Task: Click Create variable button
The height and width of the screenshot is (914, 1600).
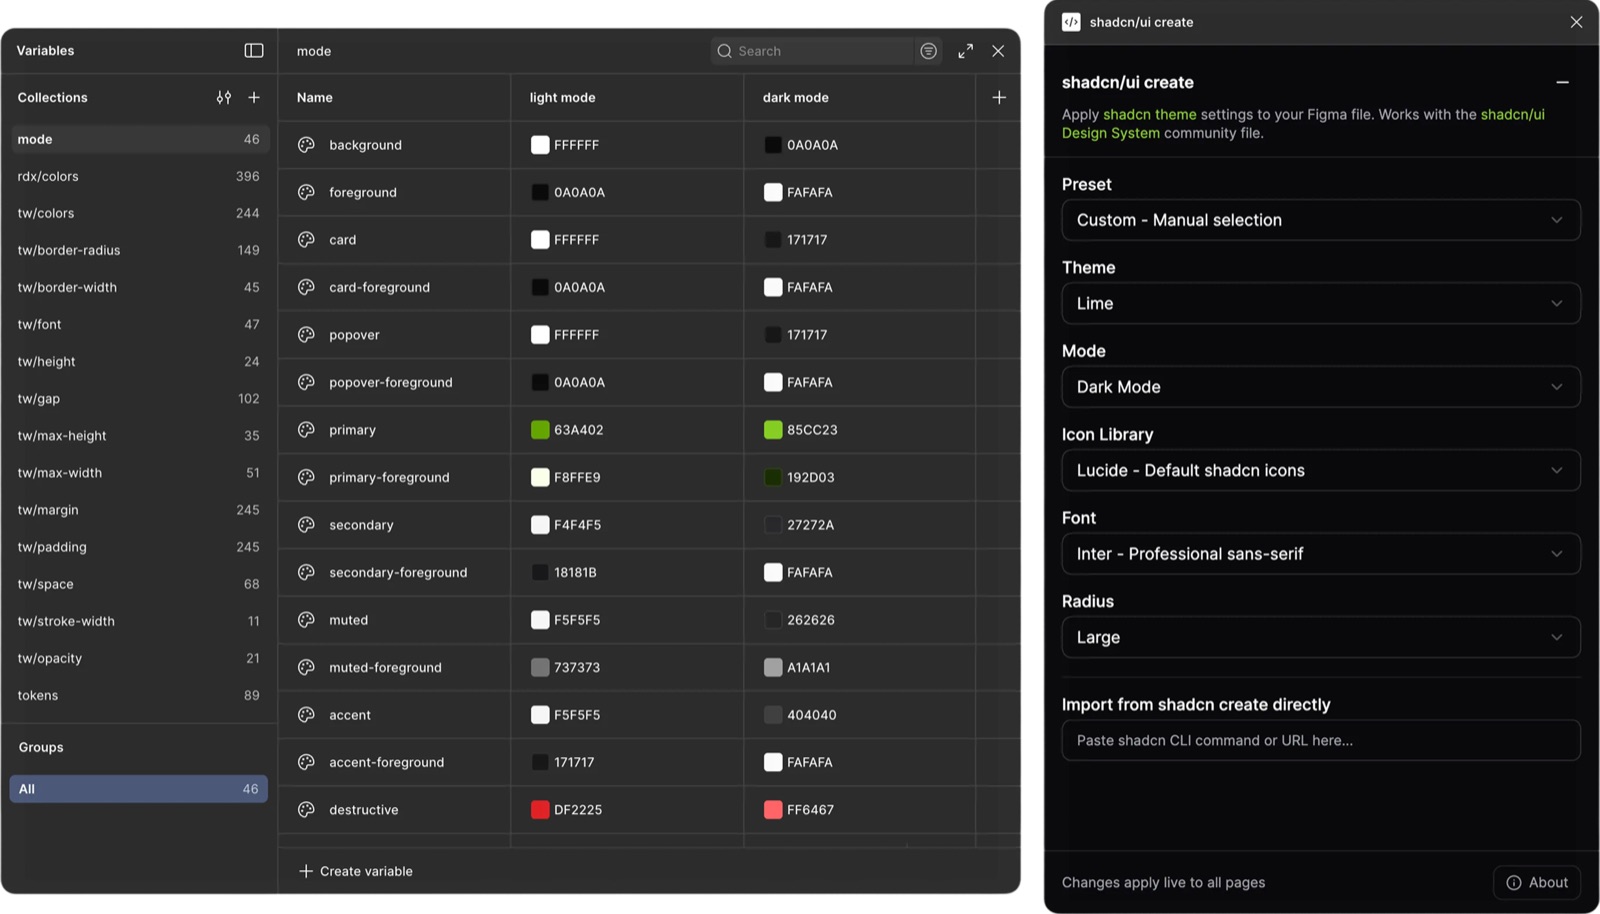Action: 356,871
